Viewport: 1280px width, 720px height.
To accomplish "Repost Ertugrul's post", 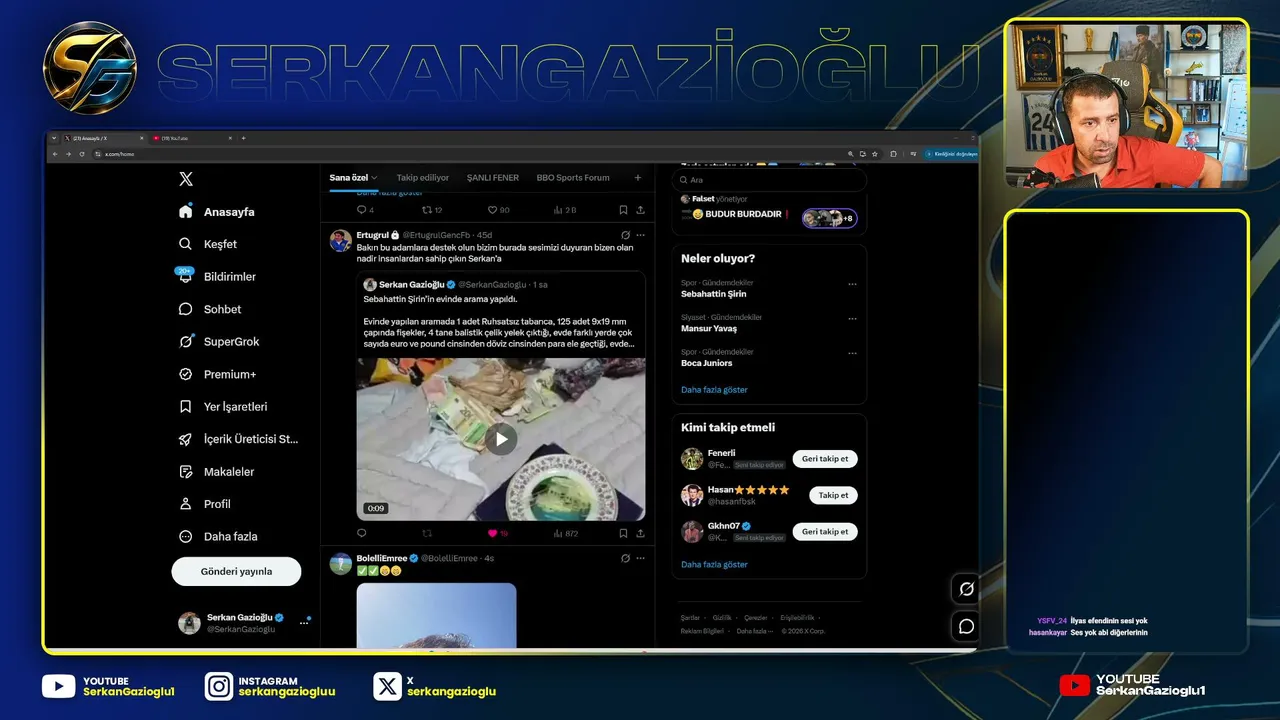I will 427,534.
